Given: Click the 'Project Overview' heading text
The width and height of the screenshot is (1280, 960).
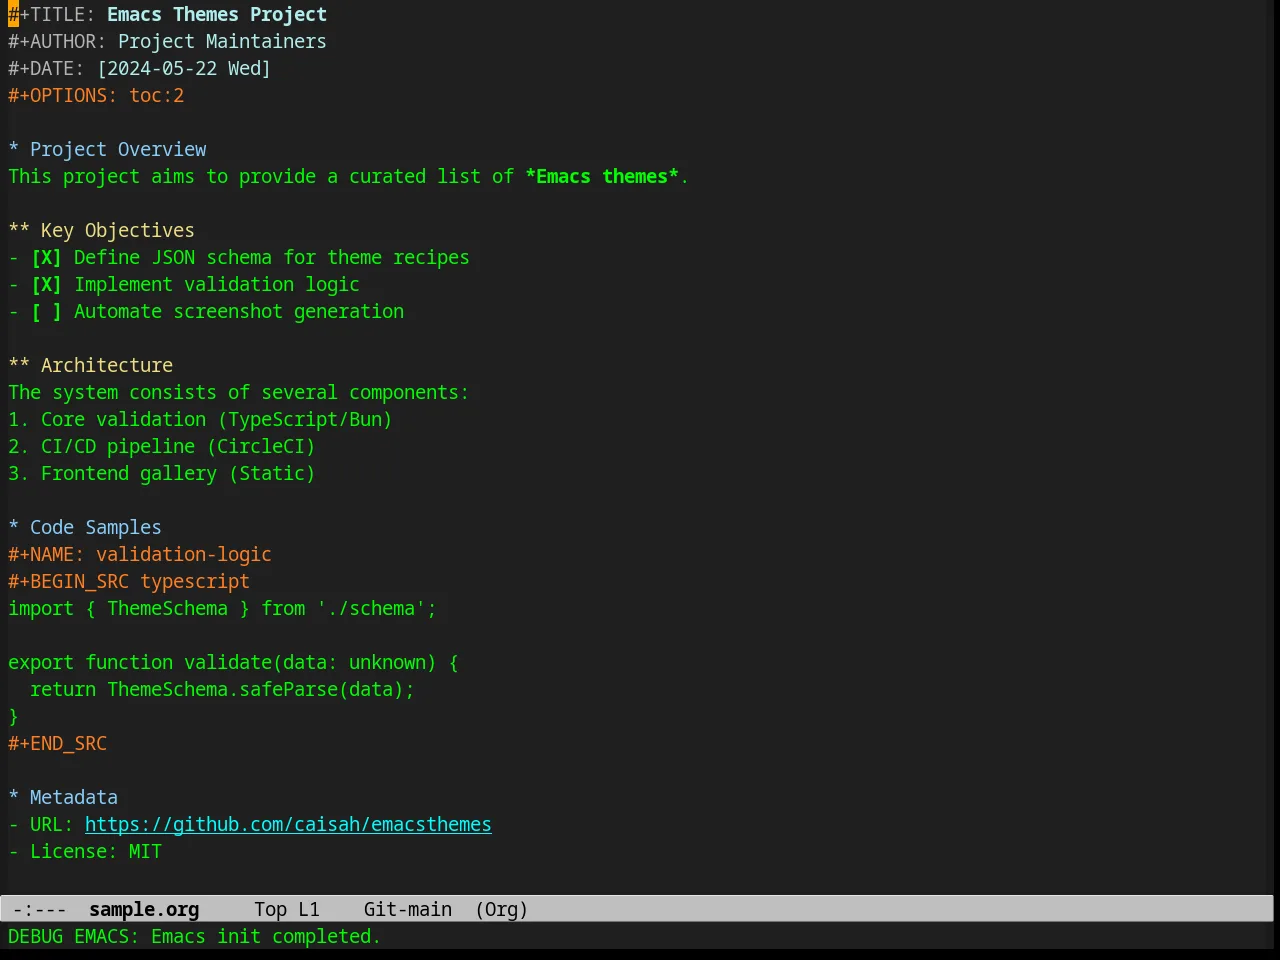Looking at the screenshot, I should point(118,149).
